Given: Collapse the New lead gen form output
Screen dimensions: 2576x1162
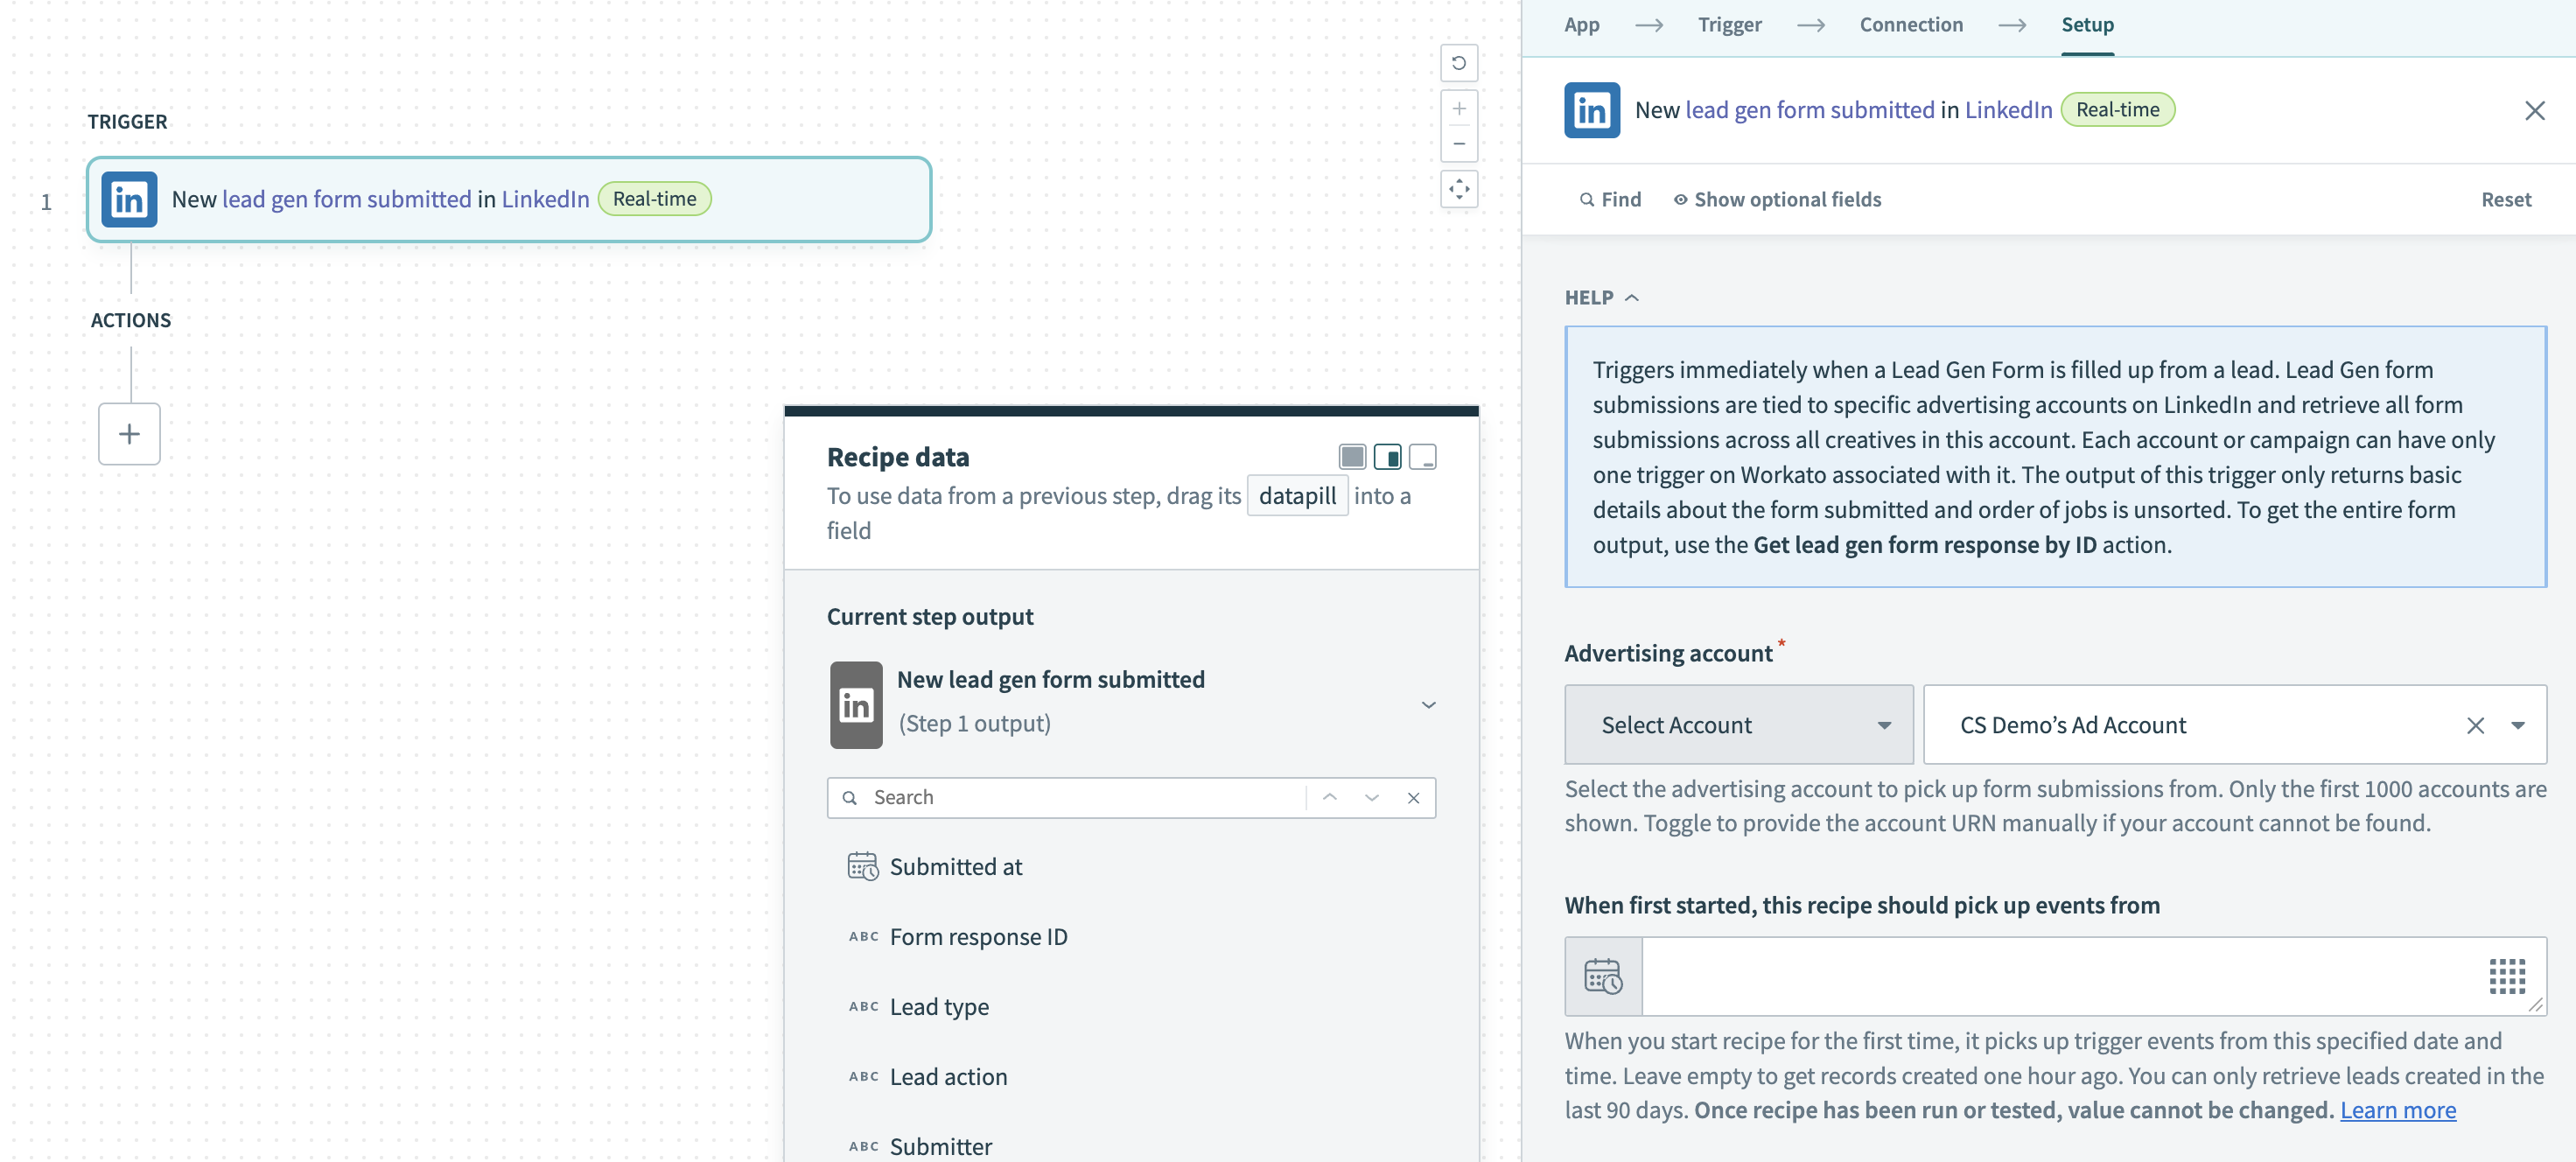Looking at the screenshot, I should (1428, 705).
